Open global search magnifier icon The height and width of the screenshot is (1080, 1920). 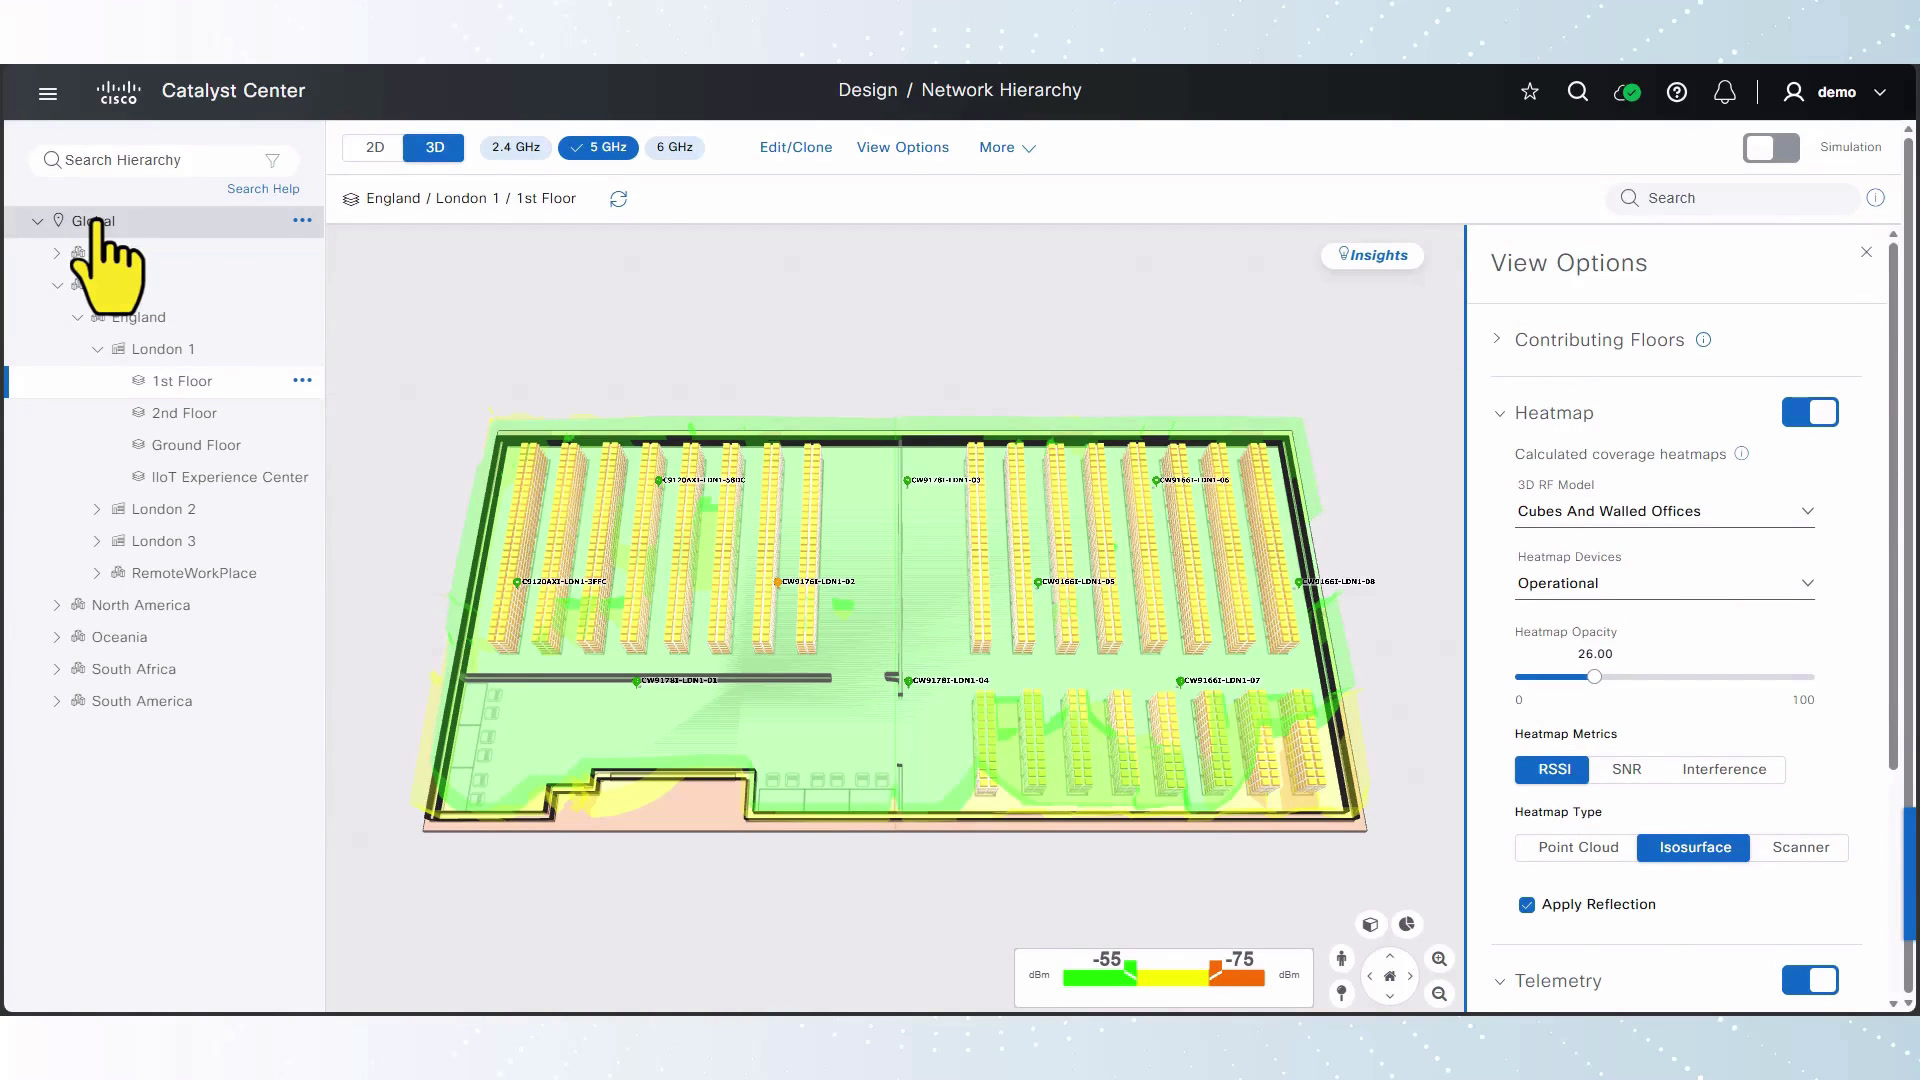pyautogui.click(x=1578, y=92)
